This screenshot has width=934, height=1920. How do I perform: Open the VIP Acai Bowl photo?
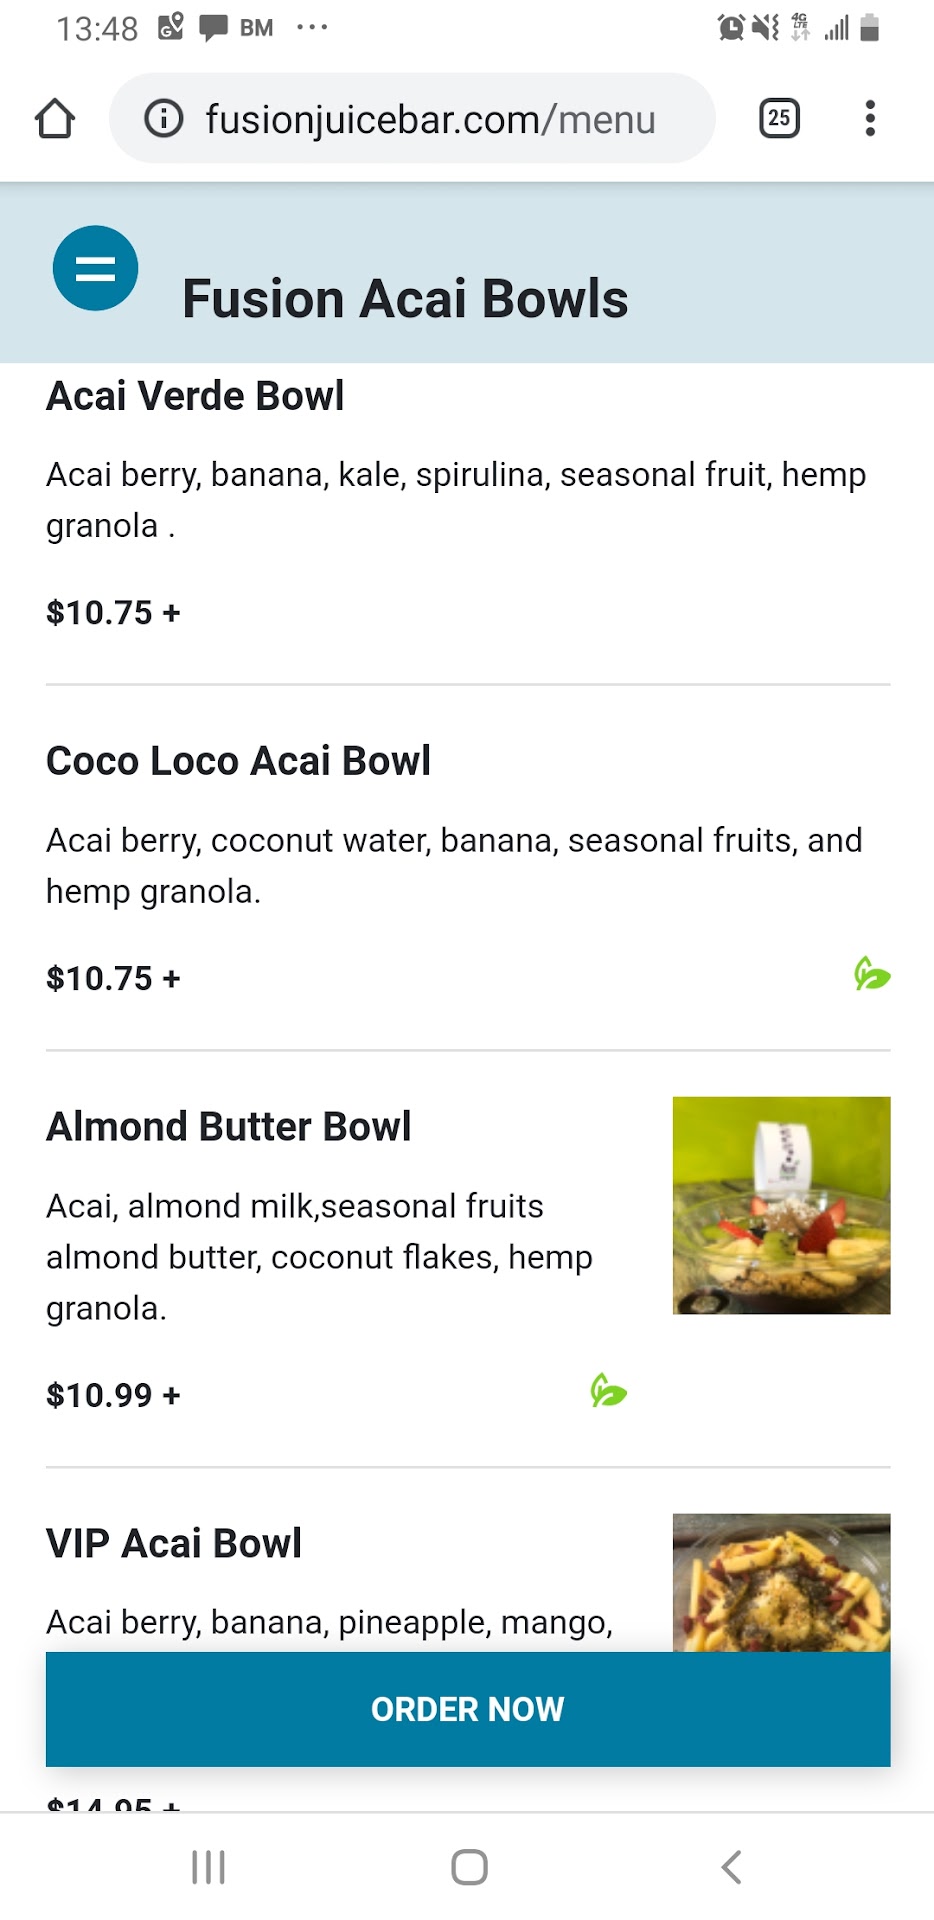[781, 1582]
